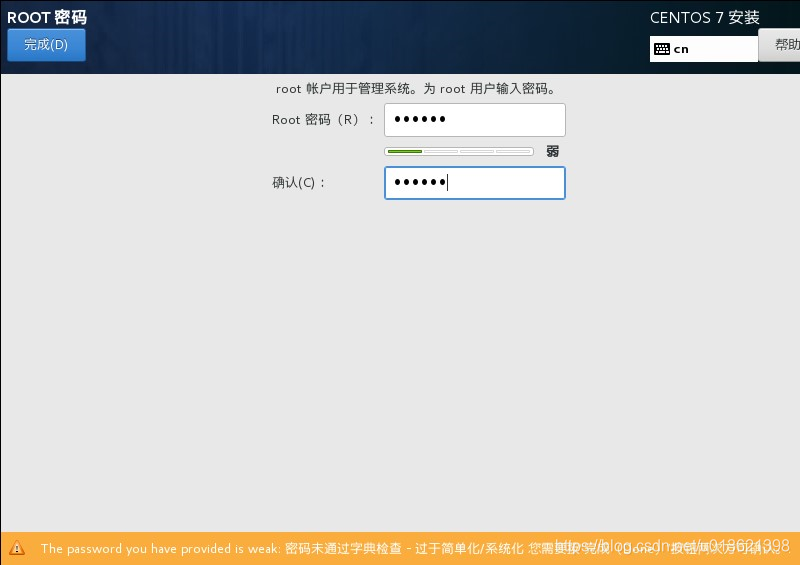Click the CENTOS 7 安装 heading

(705, 18)
